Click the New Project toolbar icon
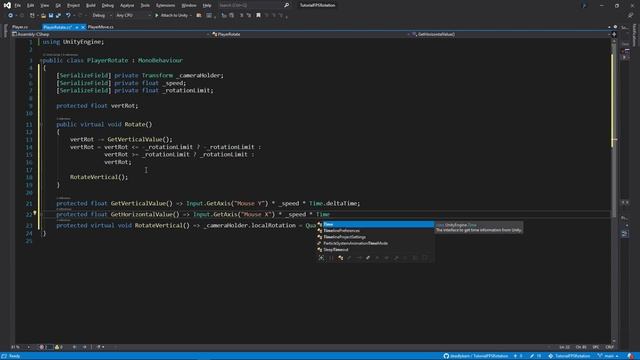 coord(32,16)
